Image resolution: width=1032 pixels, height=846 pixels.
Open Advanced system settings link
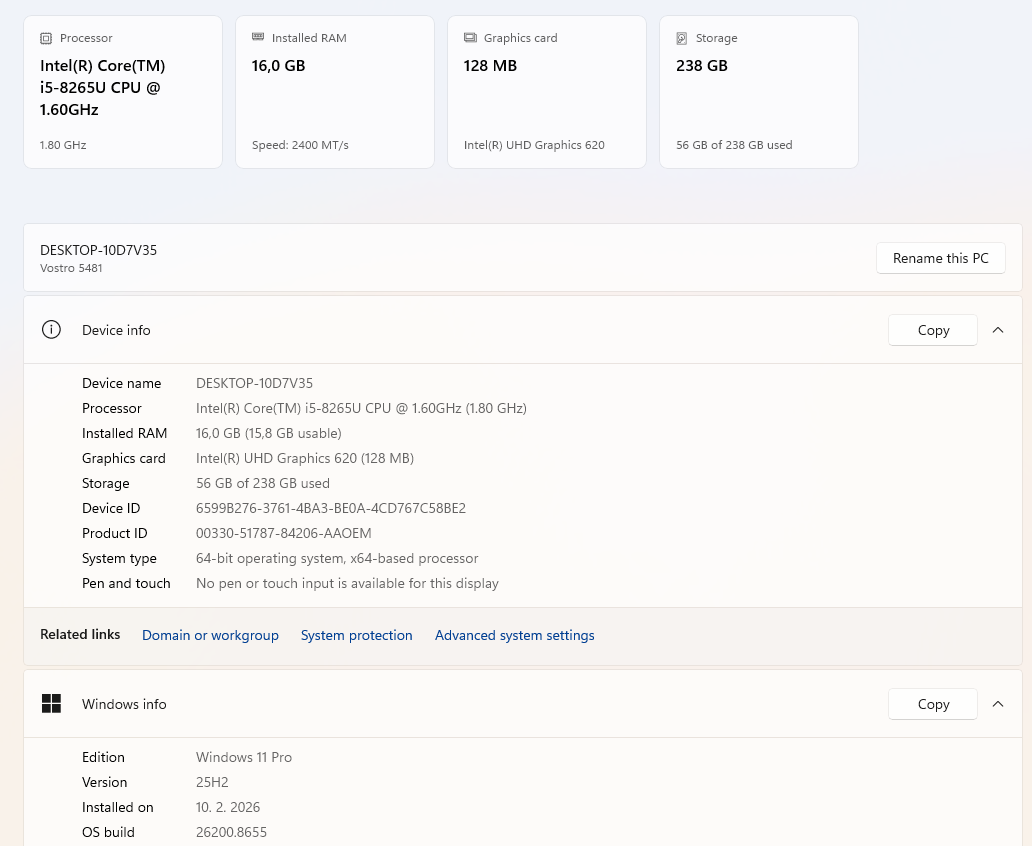tap(515, 635)
